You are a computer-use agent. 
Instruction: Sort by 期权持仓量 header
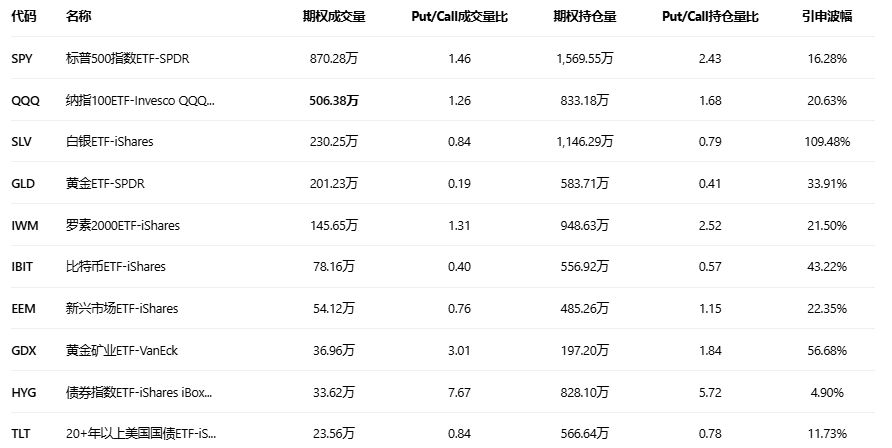[584, 17]
